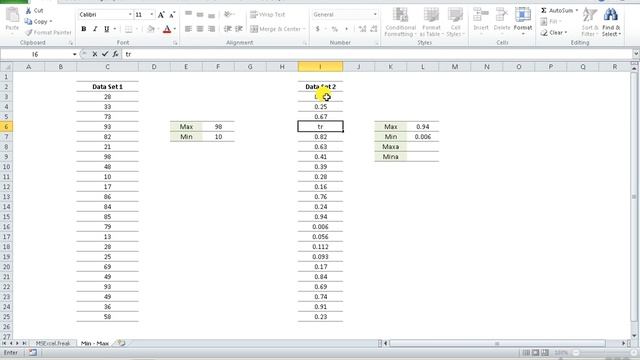Screen dimensions: 640x360
Task: Click cell with Max value 0.94
Action: (x=423, y=127)
